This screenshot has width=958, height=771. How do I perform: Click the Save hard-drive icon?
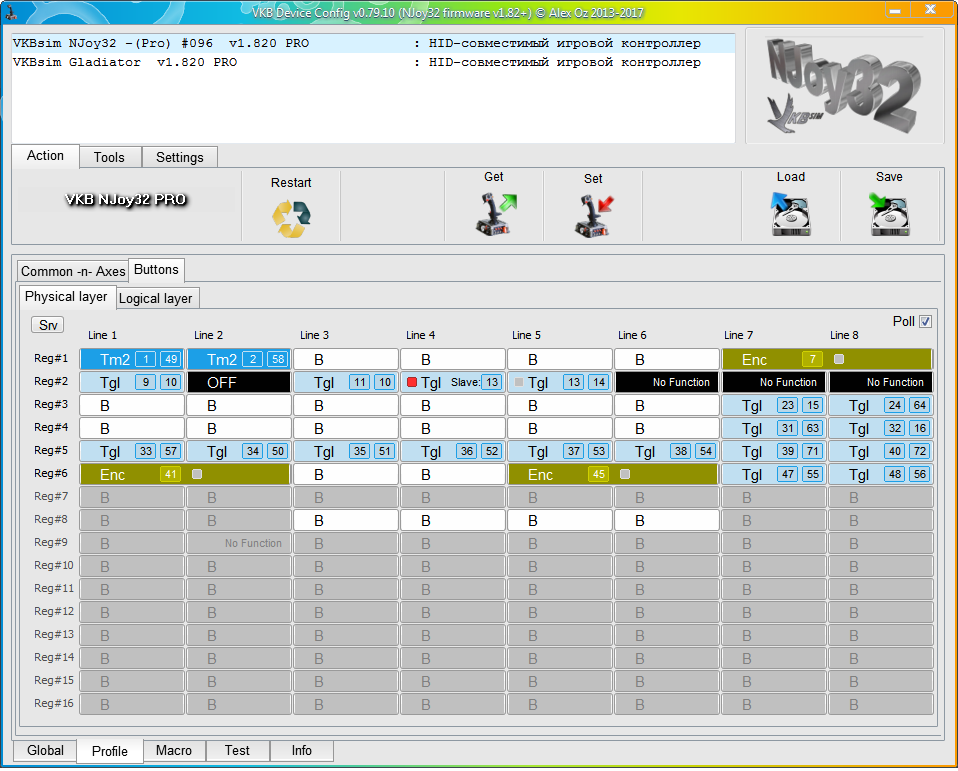[890, 214]
